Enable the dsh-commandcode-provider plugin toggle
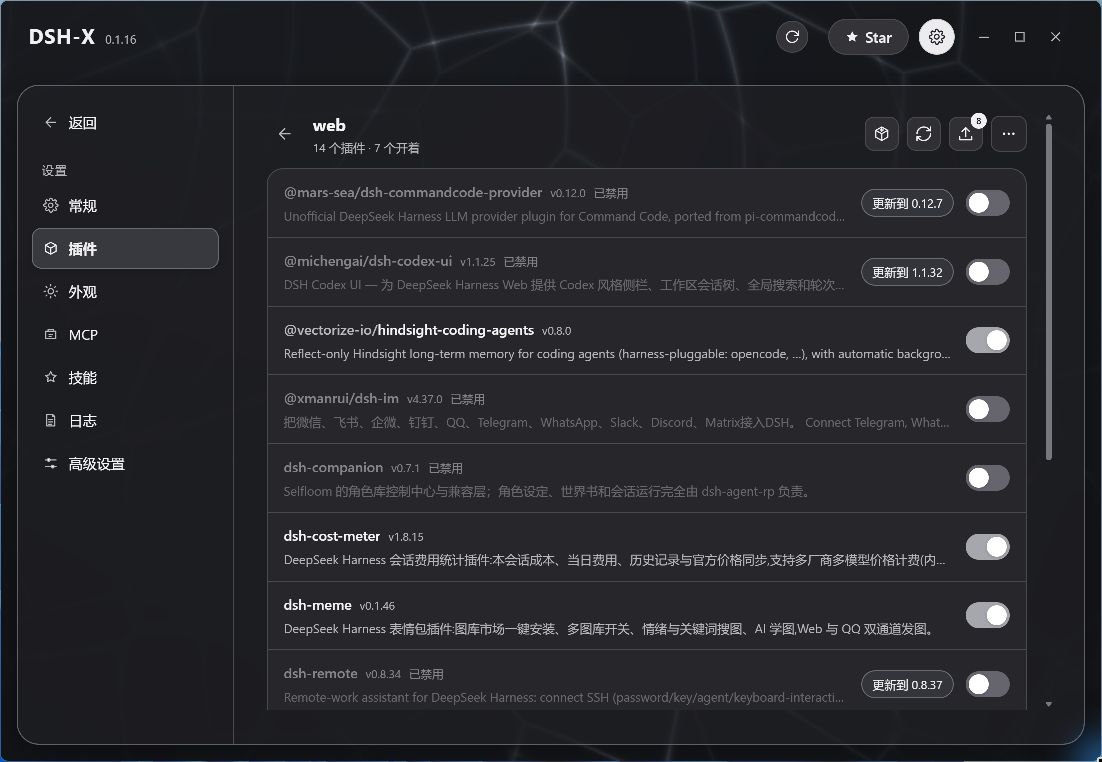The image size is (1102, 762). click(987, 203)
